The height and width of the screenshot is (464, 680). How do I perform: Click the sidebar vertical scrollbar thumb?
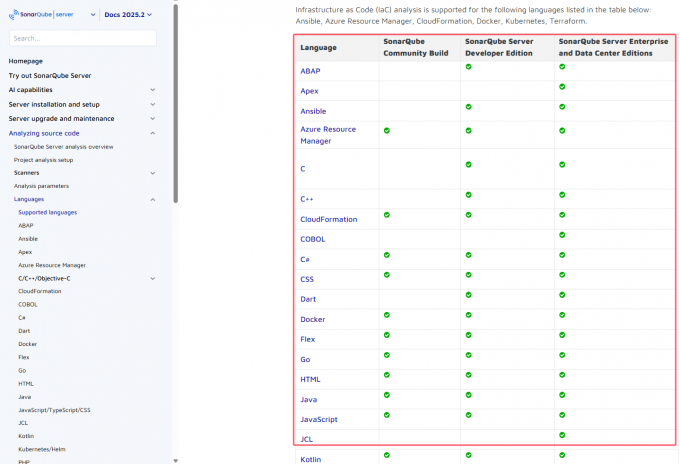[x=176, y=103]
